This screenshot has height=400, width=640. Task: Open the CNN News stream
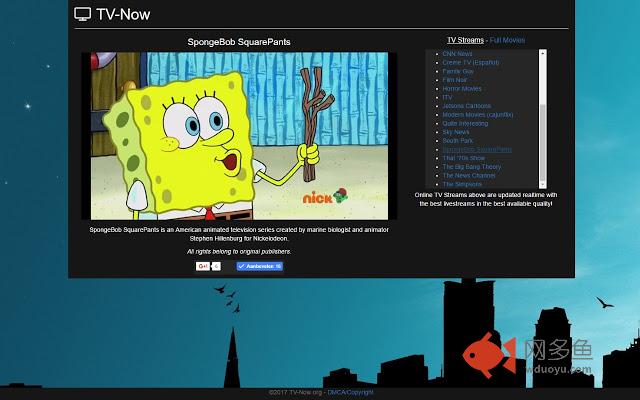[457, 54]
